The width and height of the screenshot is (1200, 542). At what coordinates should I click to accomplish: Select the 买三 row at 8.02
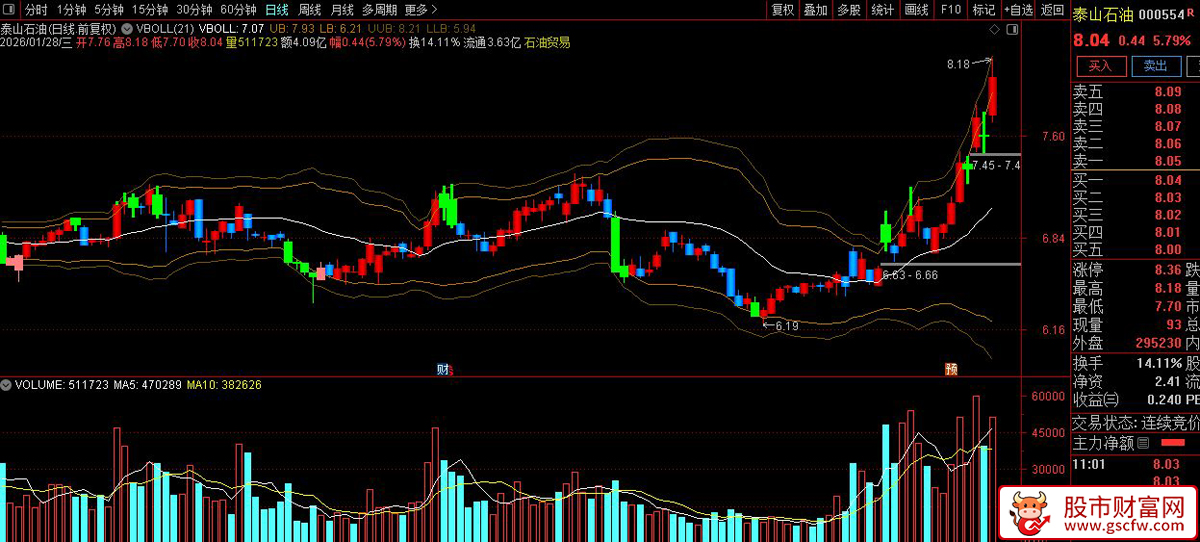tap(1135, 215)
